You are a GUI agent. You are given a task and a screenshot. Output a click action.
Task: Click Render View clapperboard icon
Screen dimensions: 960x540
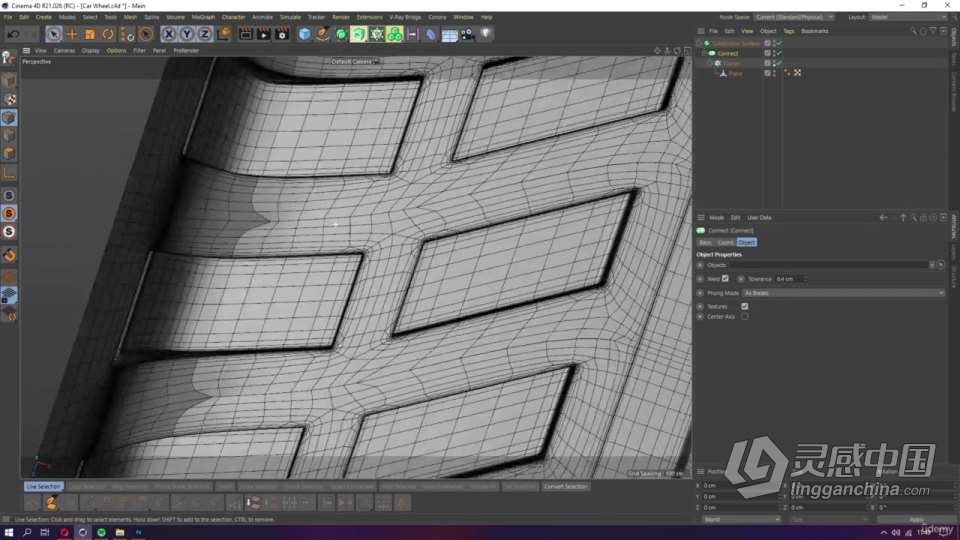[x=246, y=34]
